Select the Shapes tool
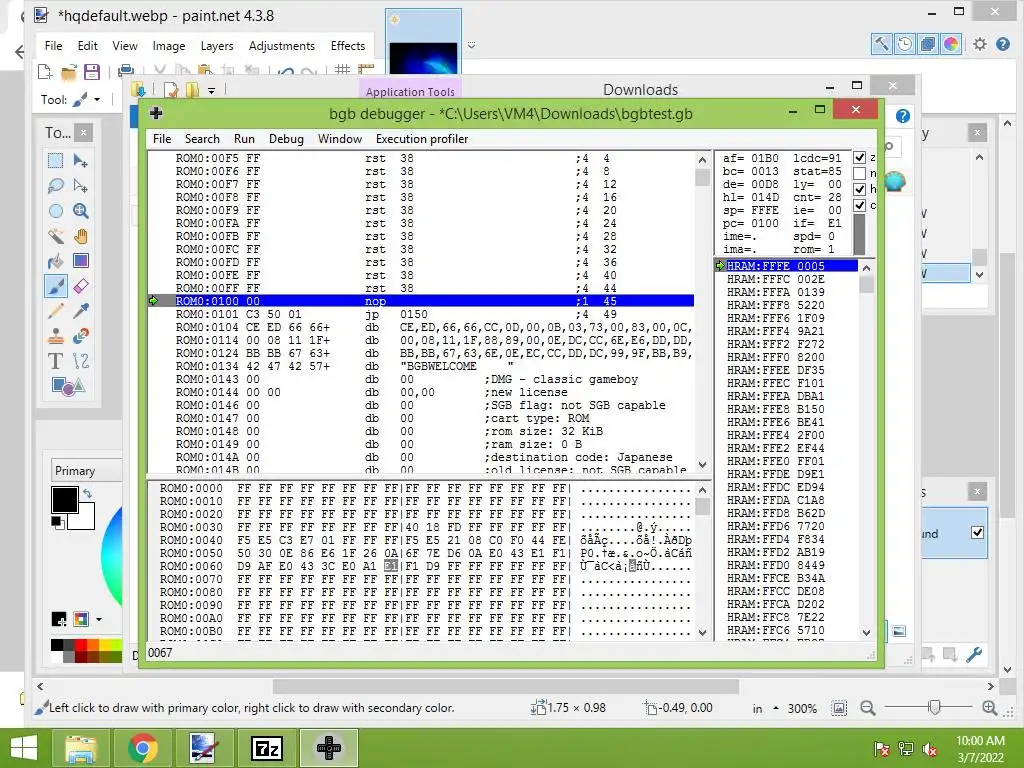 pos(68,386)
